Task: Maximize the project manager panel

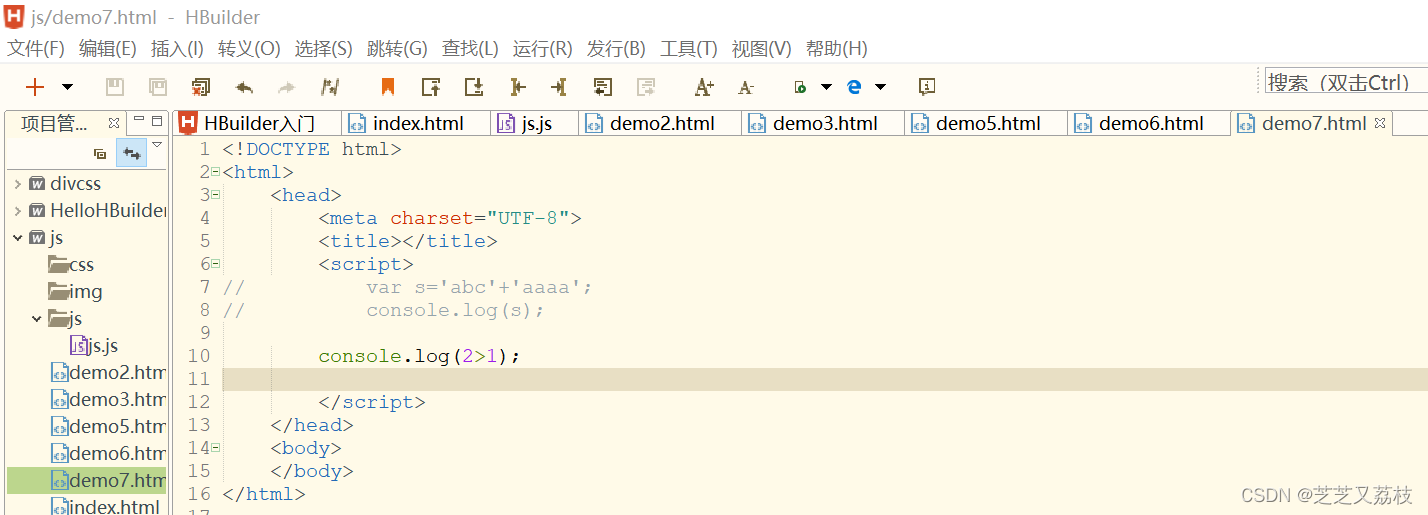Action: 157,121
